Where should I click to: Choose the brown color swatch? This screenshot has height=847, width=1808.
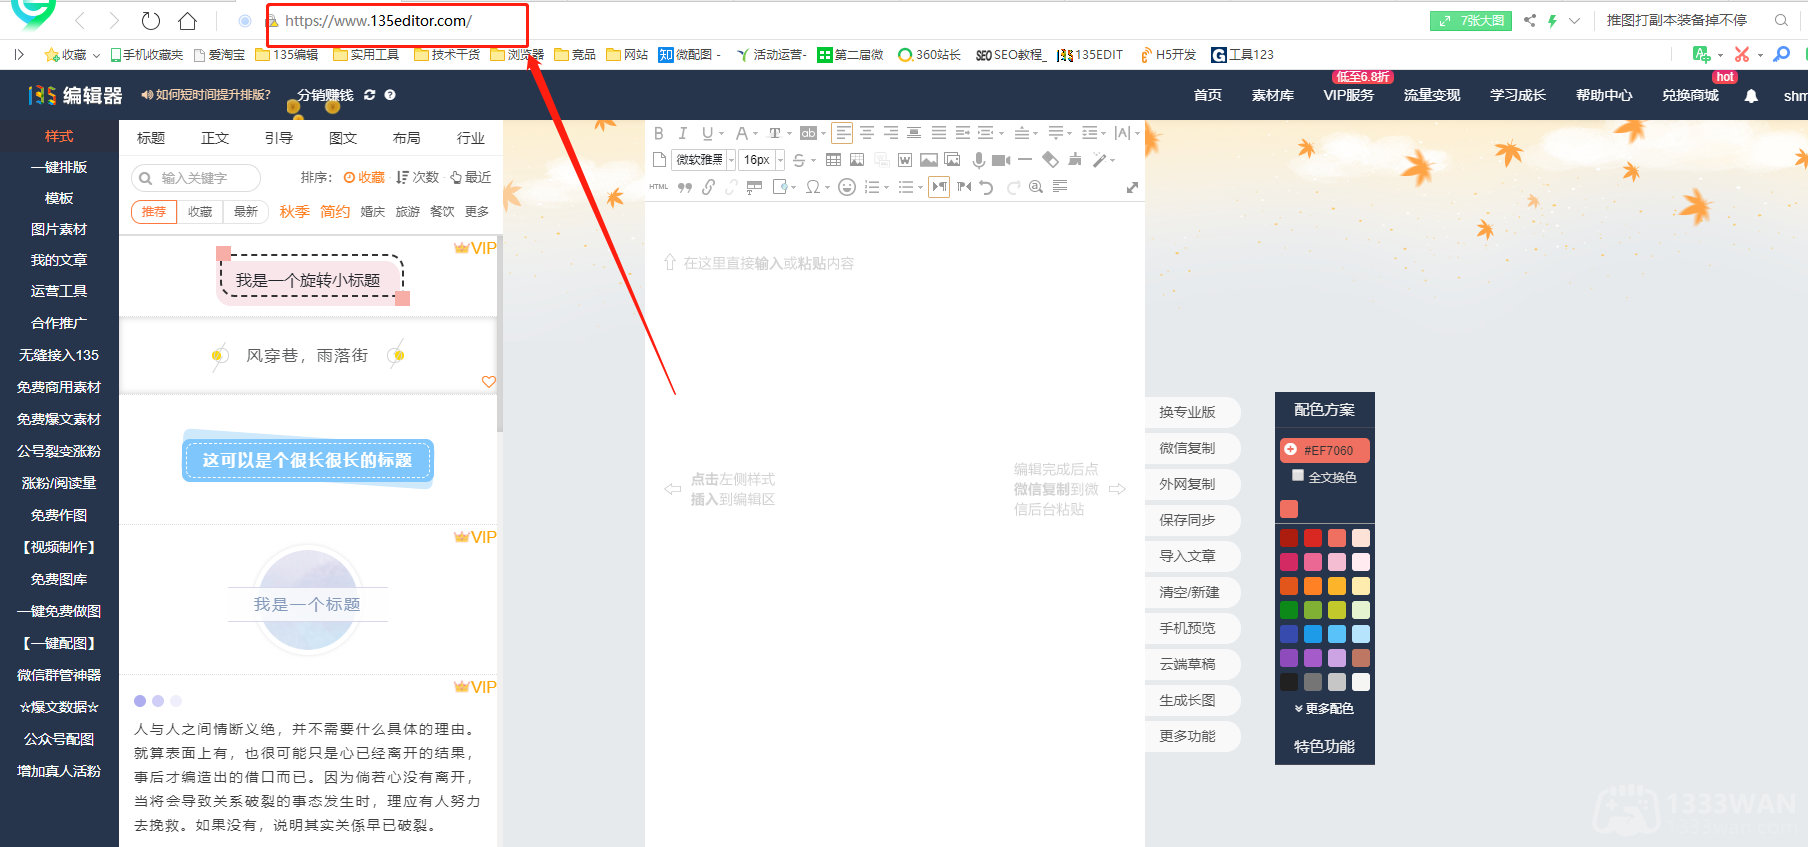[x=1361, y=658]
